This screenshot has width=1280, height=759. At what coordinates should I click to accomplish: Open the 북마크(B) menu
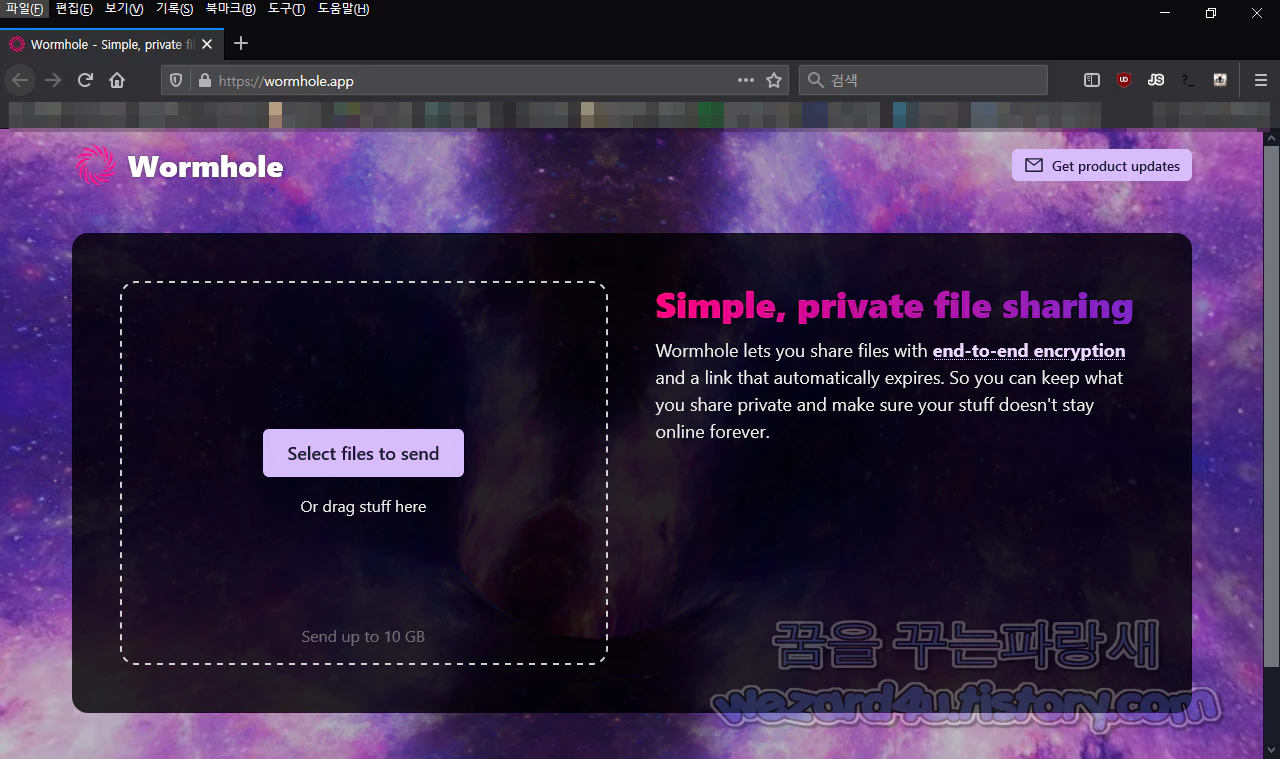point(231,9)
